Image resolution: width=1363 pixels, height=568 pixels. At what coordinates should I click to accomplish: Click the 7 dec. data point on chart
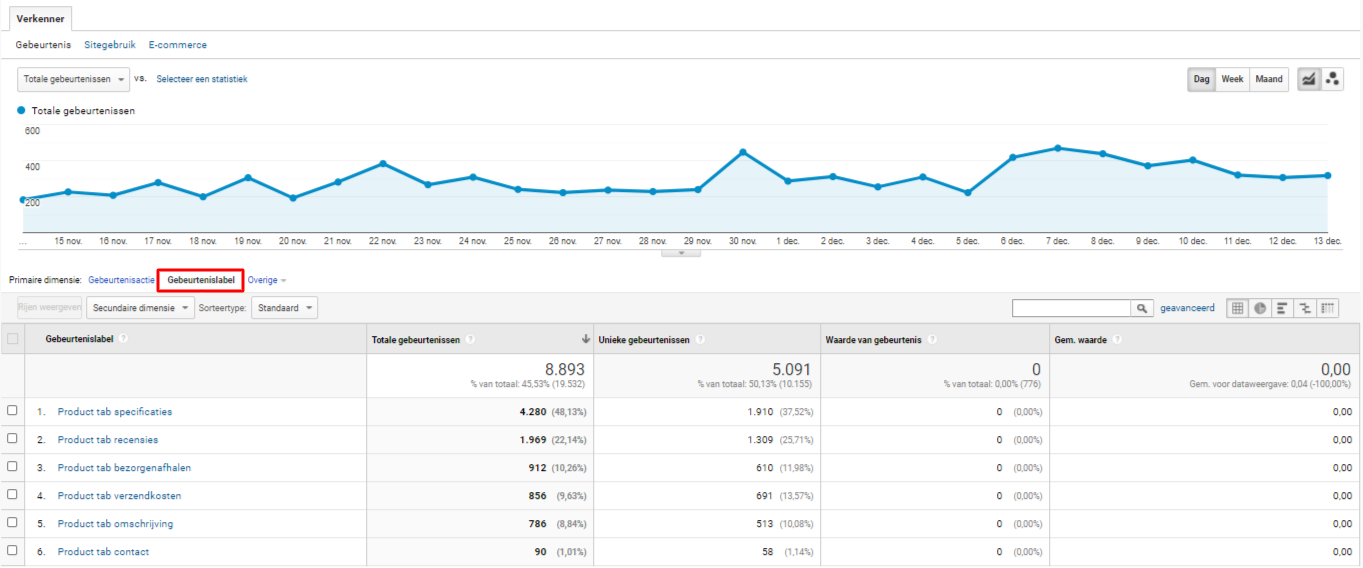[1057, 148]
